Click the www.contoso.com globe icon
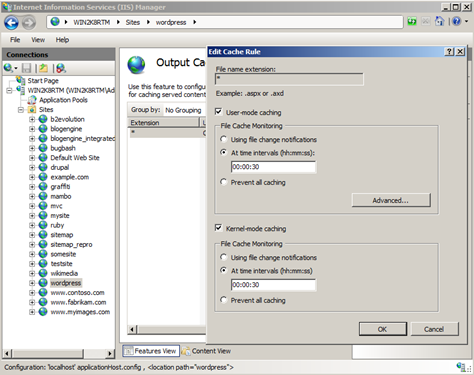Image resolution: width=474 pixels, height=375 pixels. point(43,292)
